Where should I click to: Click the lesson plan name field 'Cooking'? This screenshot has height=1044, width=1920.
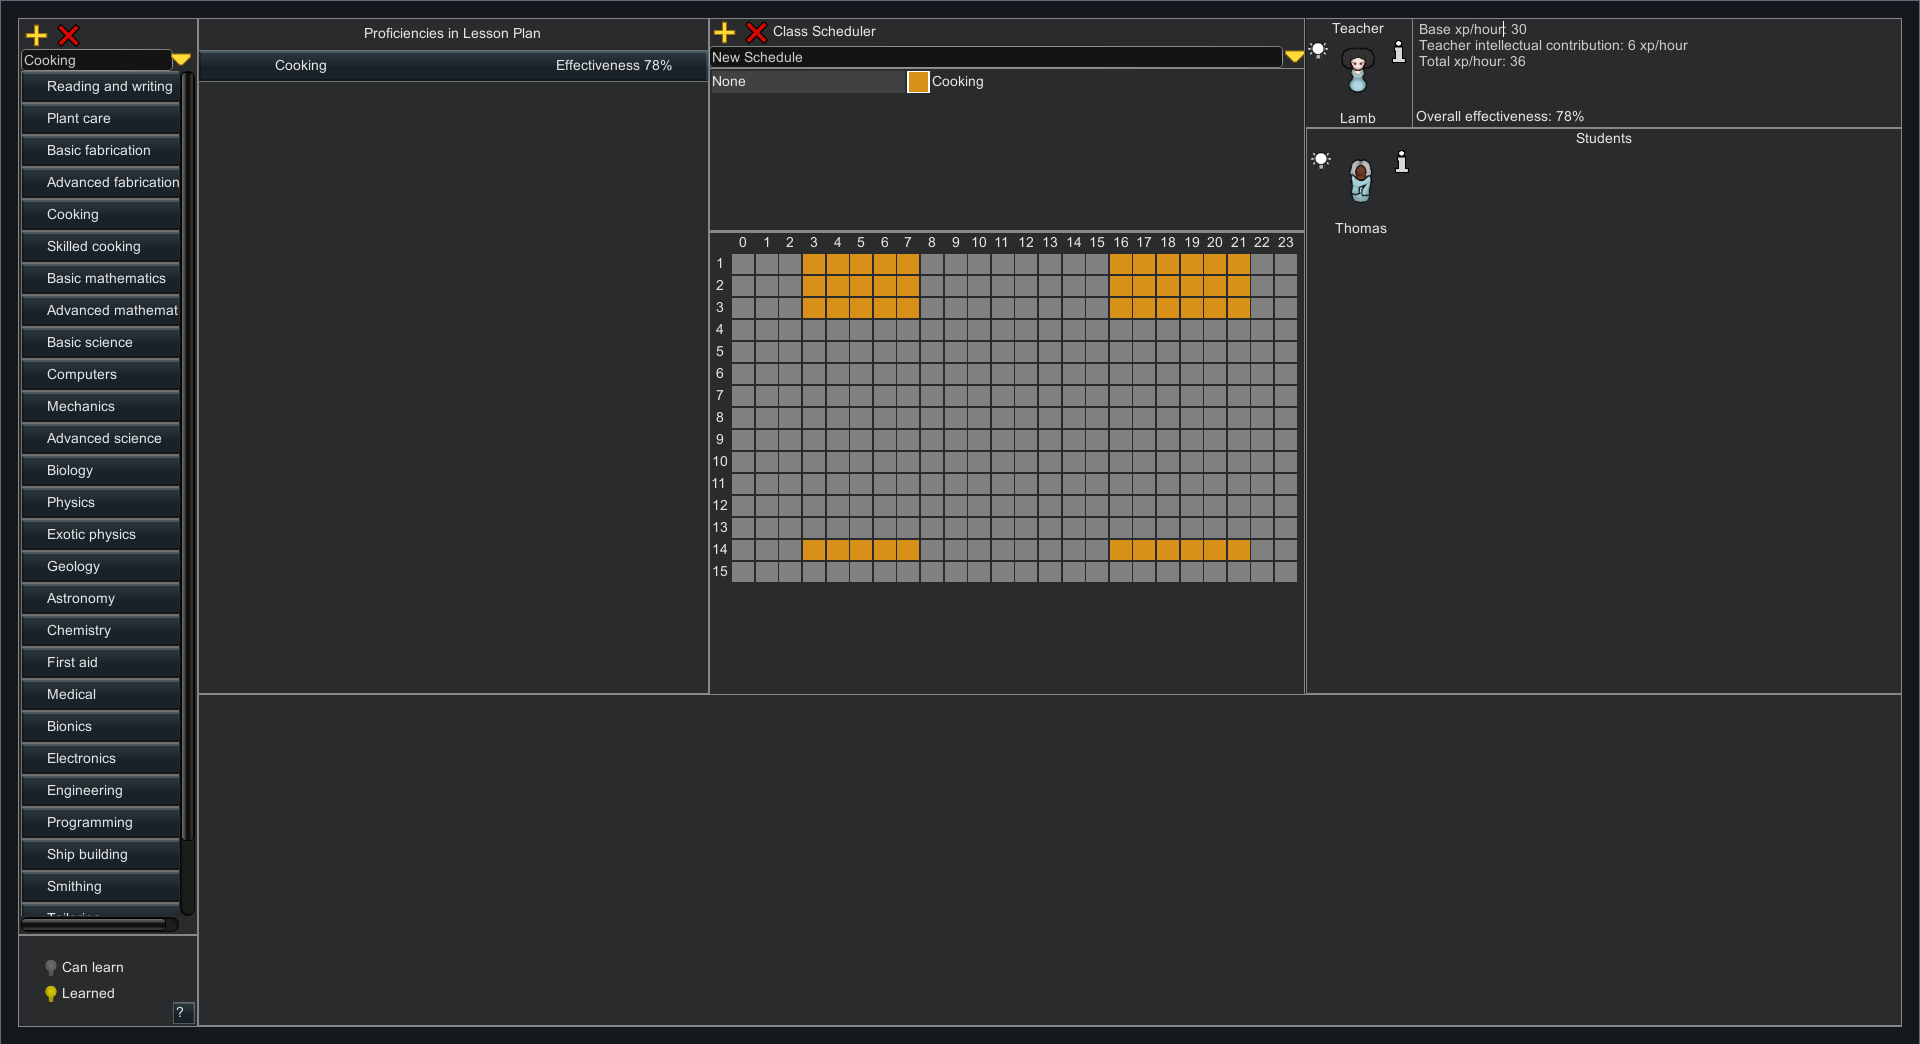pos(97,60)
